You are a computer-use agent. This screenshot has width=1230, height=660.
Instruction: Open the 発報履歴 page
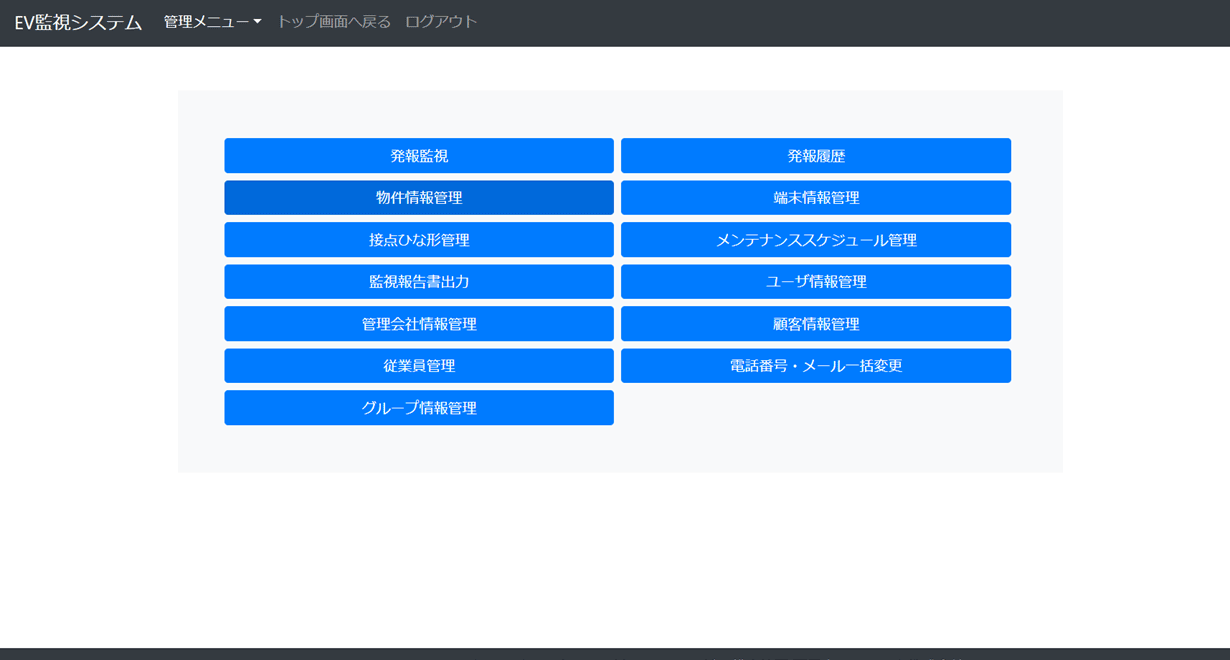coord(816,156)
